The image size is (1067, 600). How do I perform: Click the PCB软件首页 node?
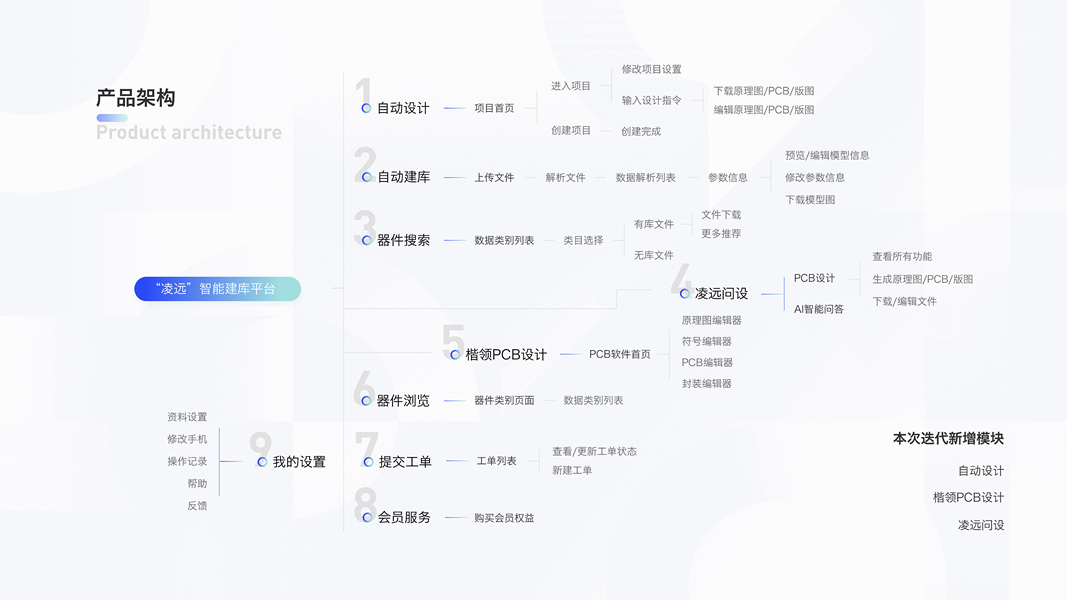click(x=619, y=354)
